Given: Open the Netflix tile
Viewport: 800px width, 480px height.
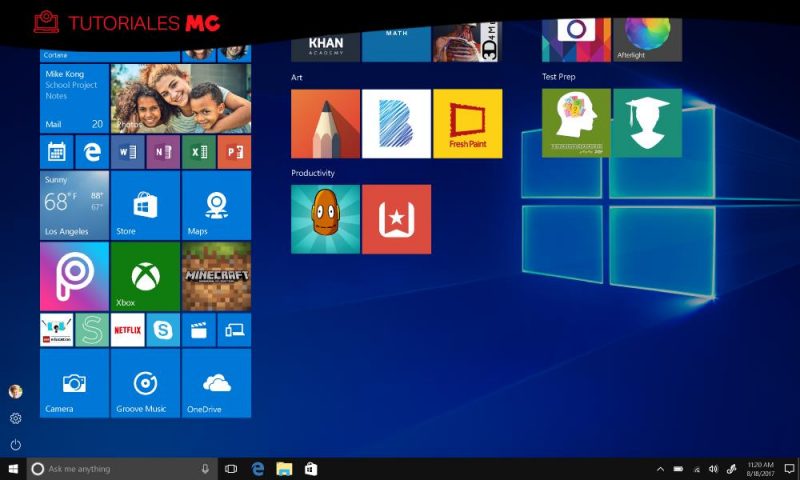Looking at the screenshot, I should (127, 329).
